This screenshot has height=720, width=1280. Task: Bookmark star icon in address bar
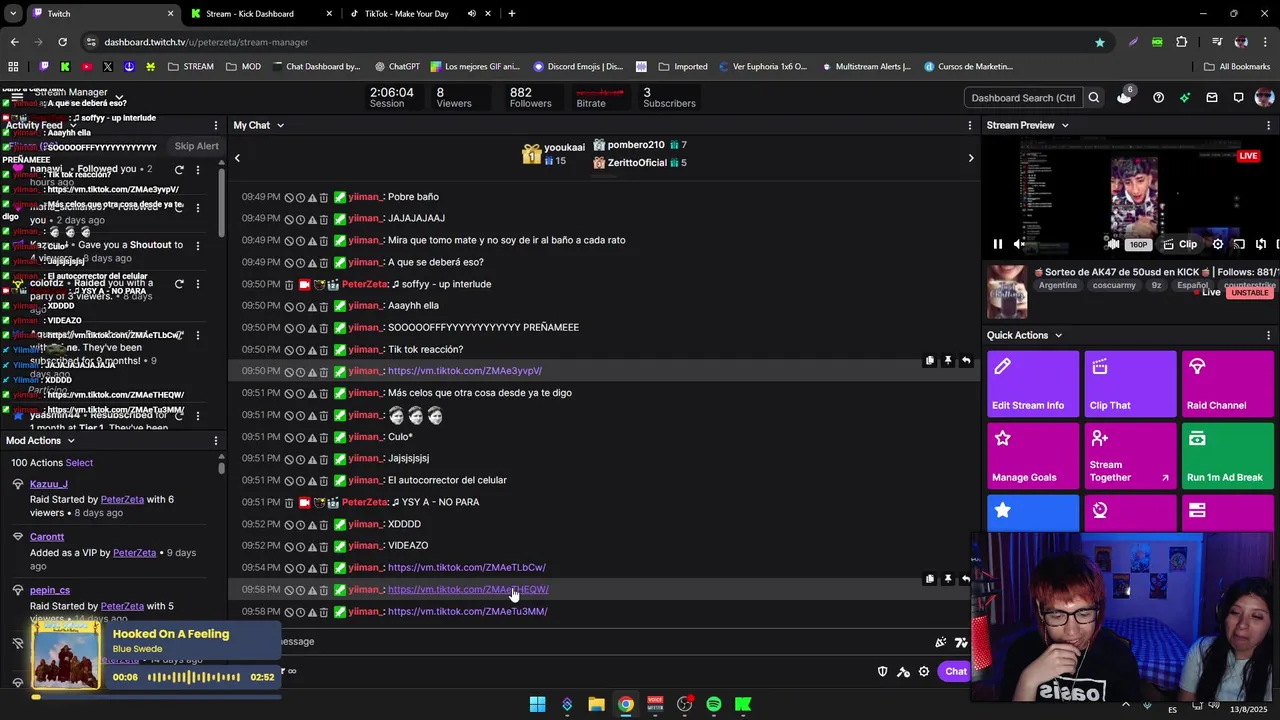[1100, 42]
